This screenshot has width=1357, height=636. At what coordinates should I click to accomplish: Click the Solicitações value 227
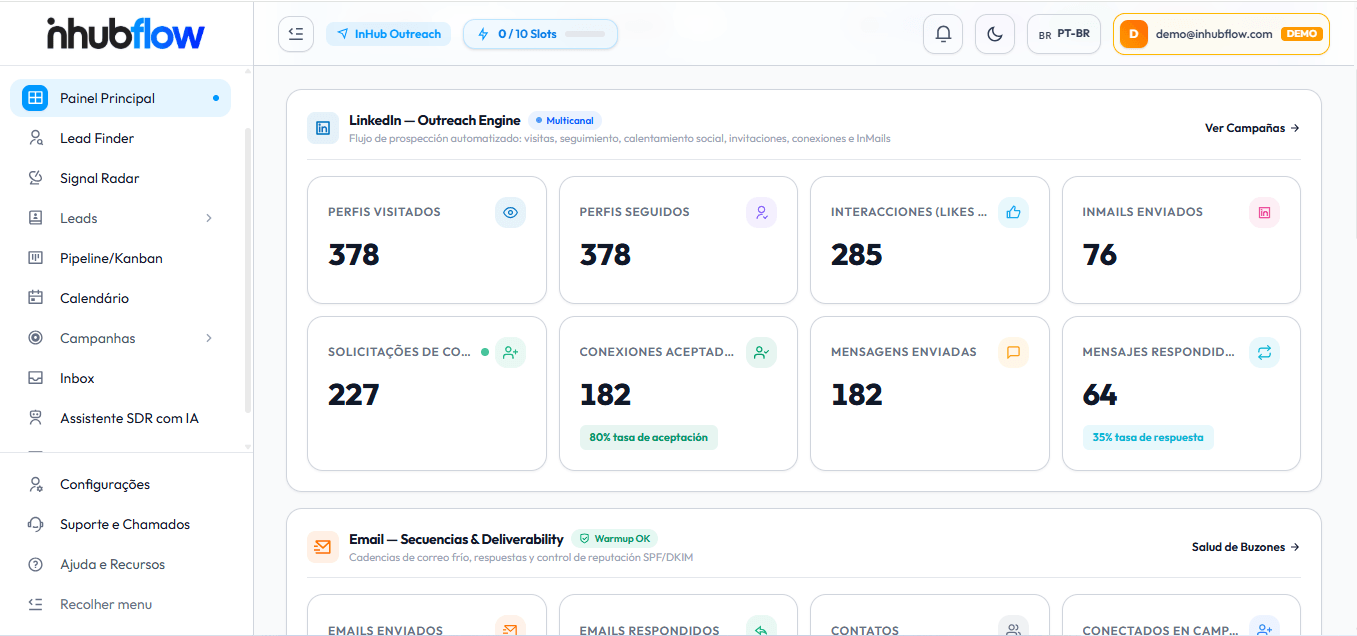tap(354, 395)
